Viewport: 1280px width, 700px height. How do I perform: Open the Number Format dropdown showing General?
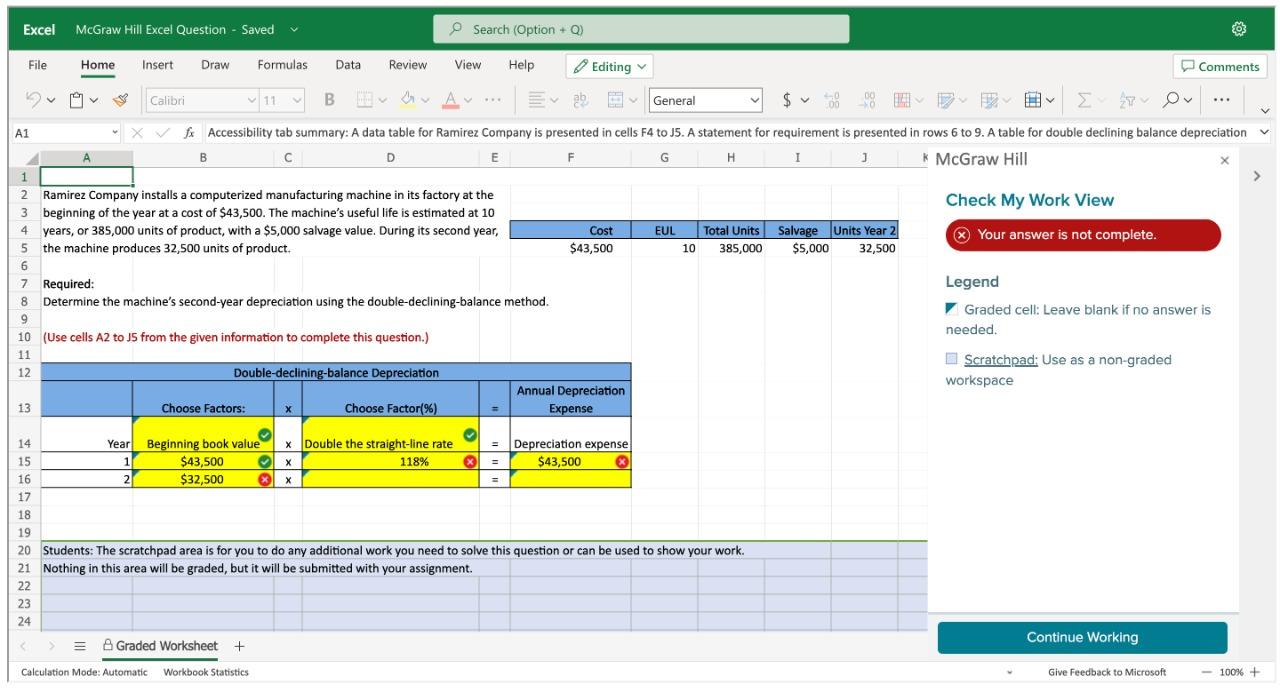[706, 101]
